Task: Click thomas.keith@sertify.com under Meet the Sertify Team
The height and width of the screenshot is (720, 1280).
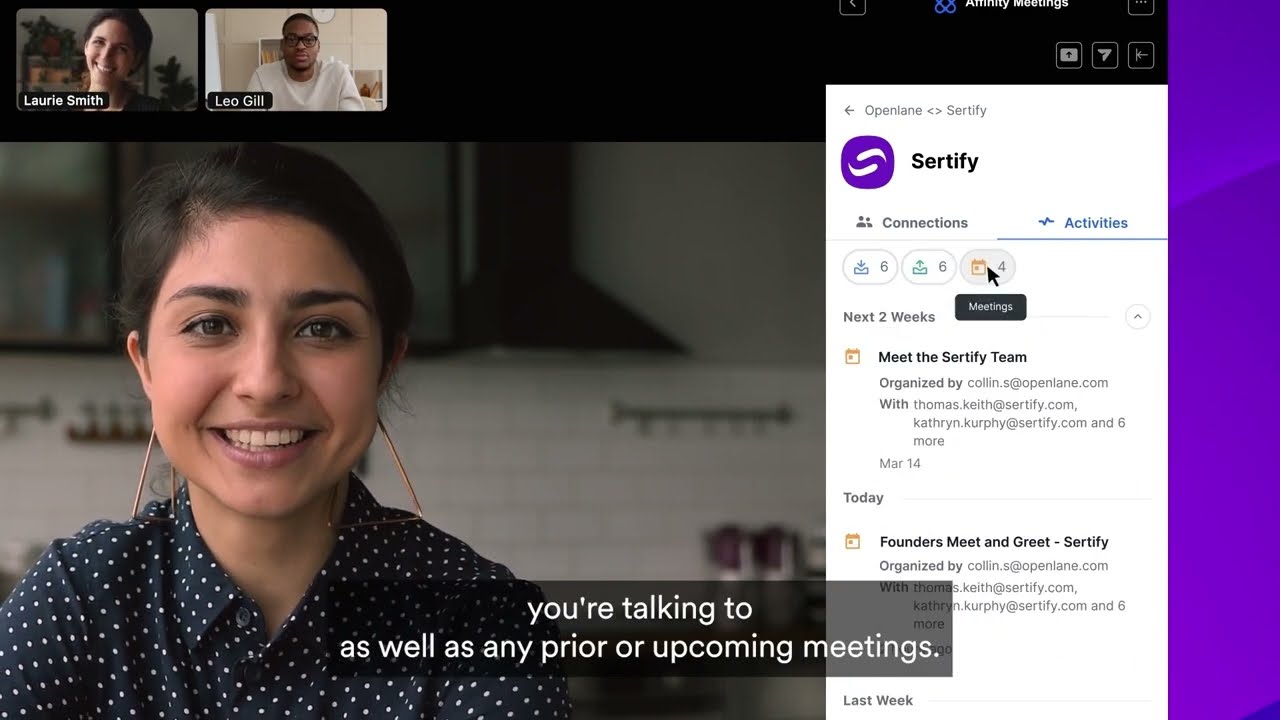Action: [x=995, y=405]
